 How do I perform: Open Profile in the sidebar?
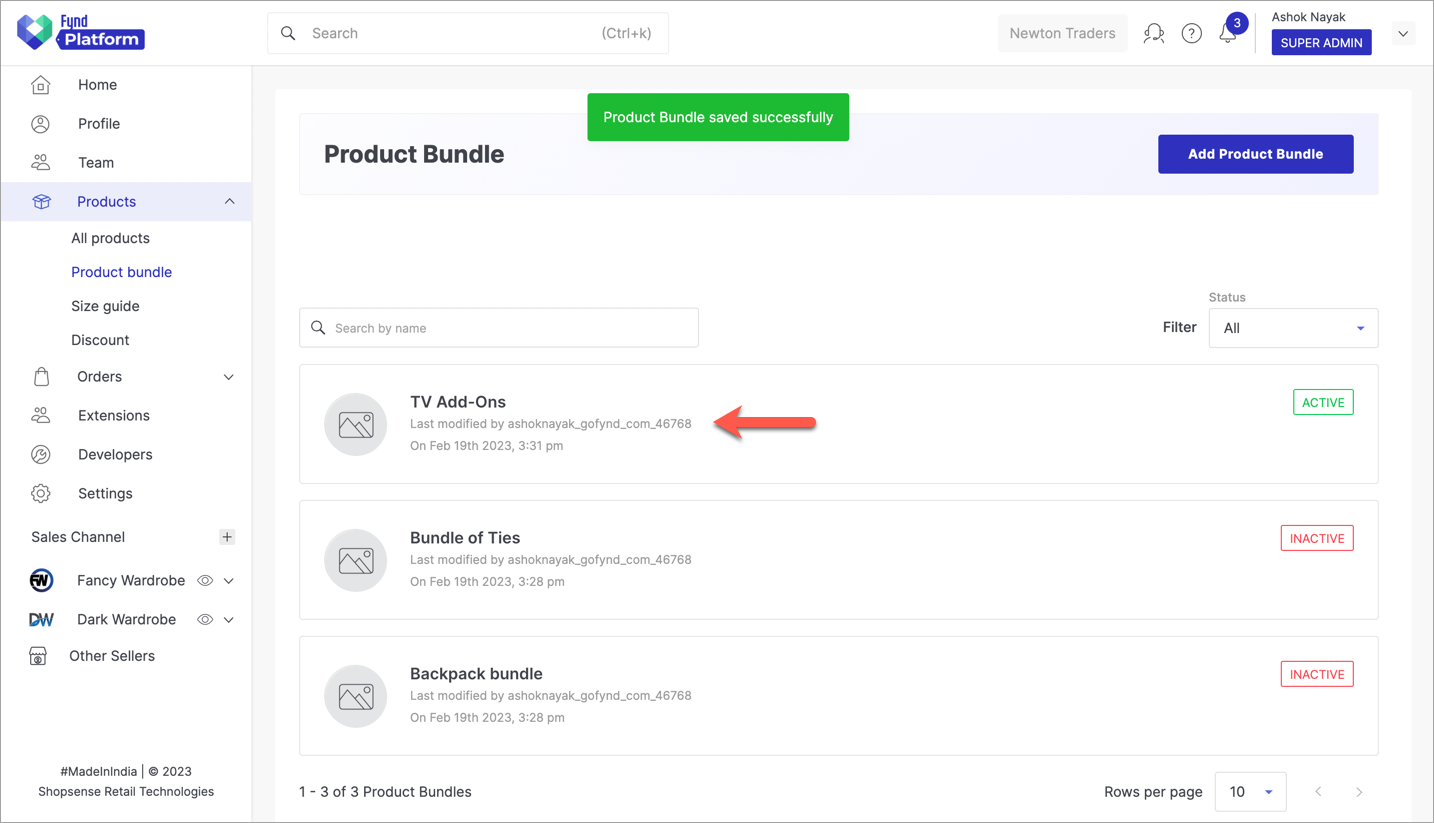coord(99,124)
